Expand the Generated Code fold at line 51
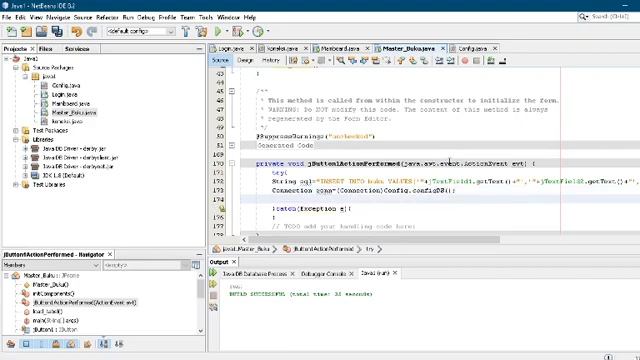The width and height of the screenshot is (640, 360). [x=232, y=145]
